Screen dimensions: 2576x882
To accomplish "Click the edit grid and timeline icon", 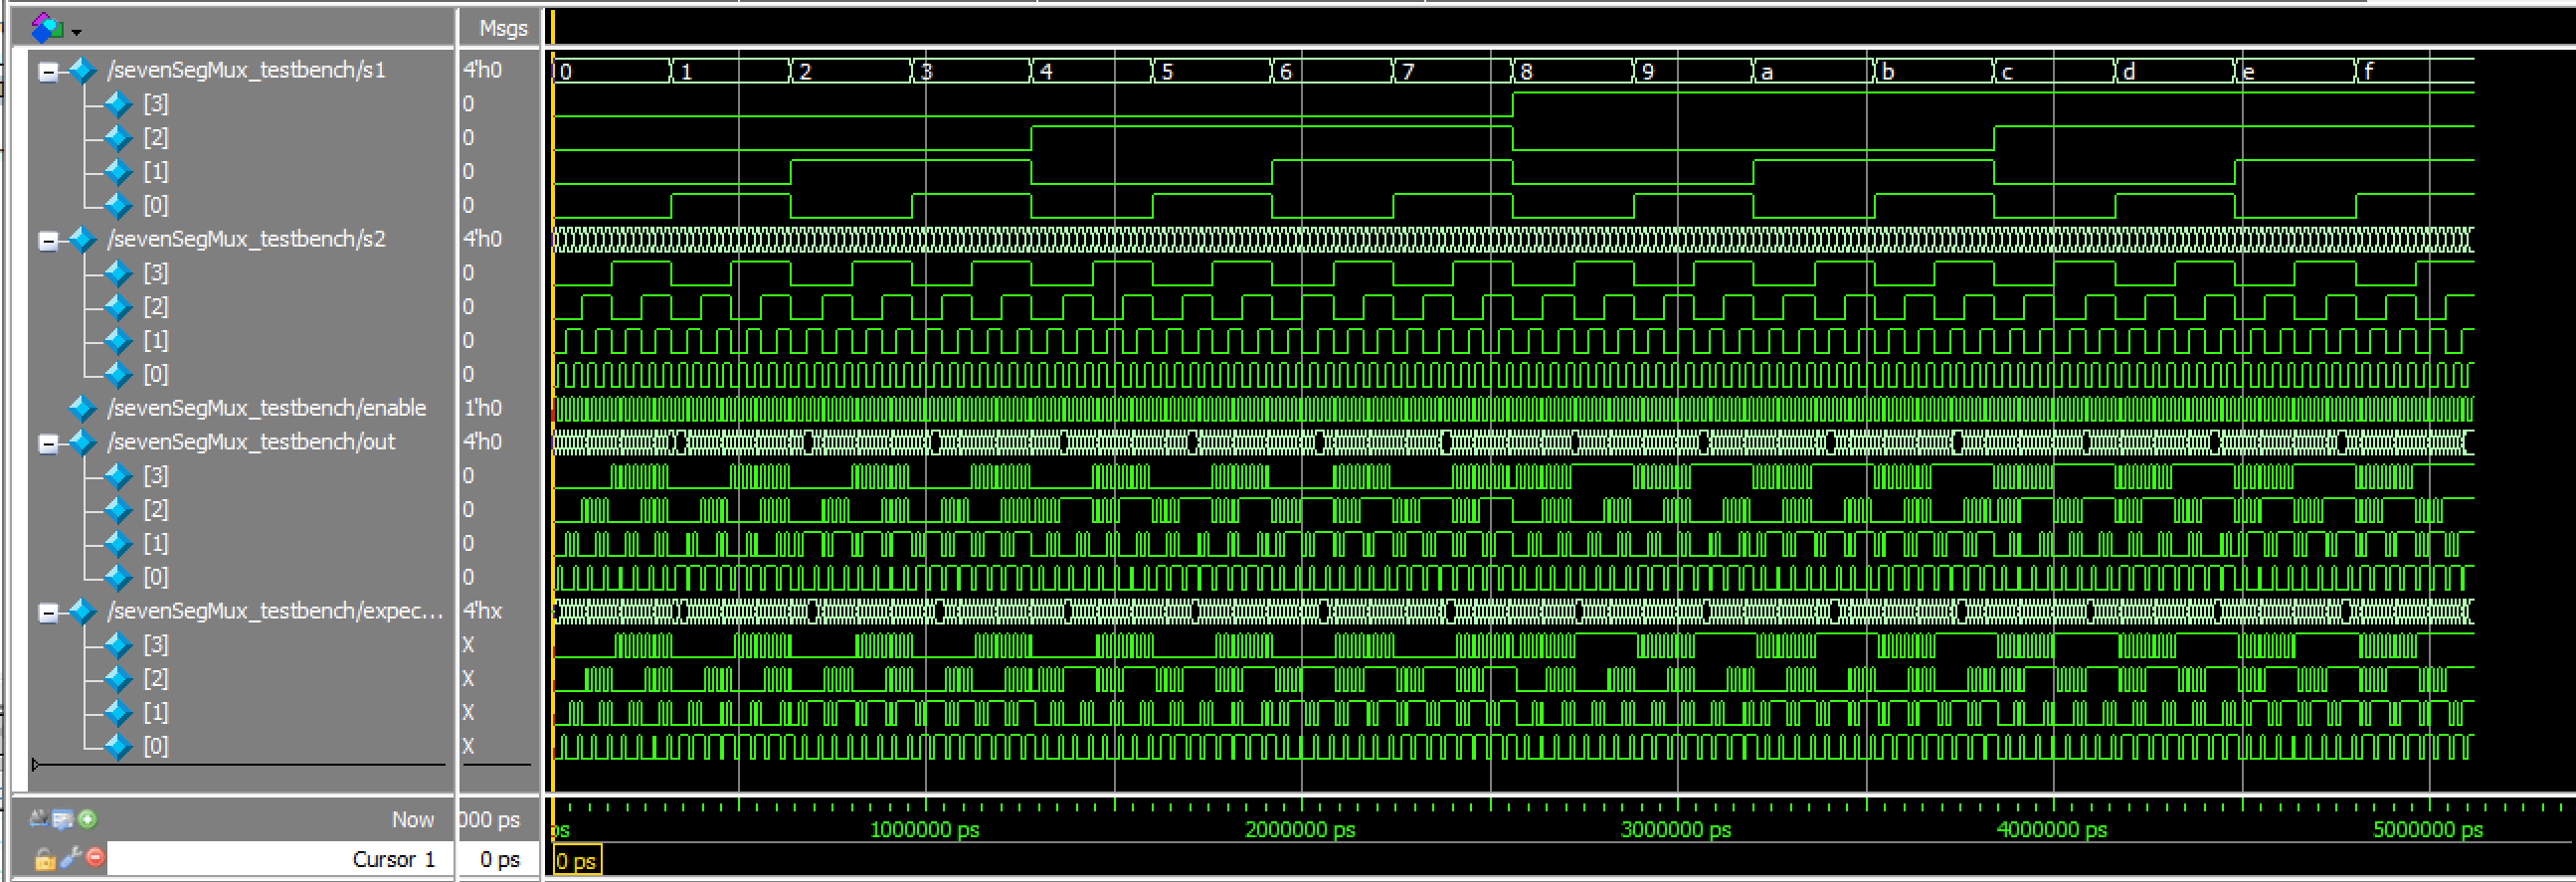I will coord(63,819).
